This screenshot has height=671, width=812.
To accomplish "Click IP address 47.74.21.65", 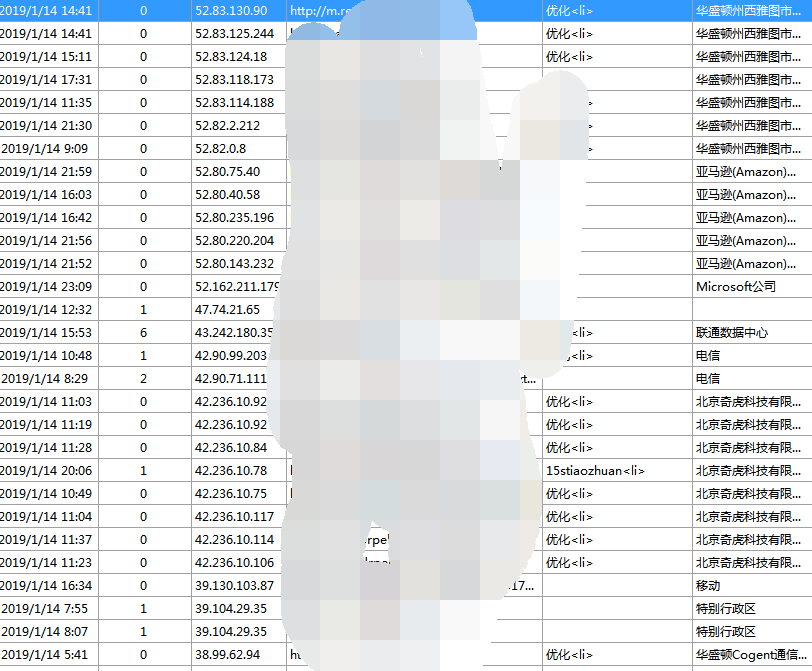I will 227,310.
